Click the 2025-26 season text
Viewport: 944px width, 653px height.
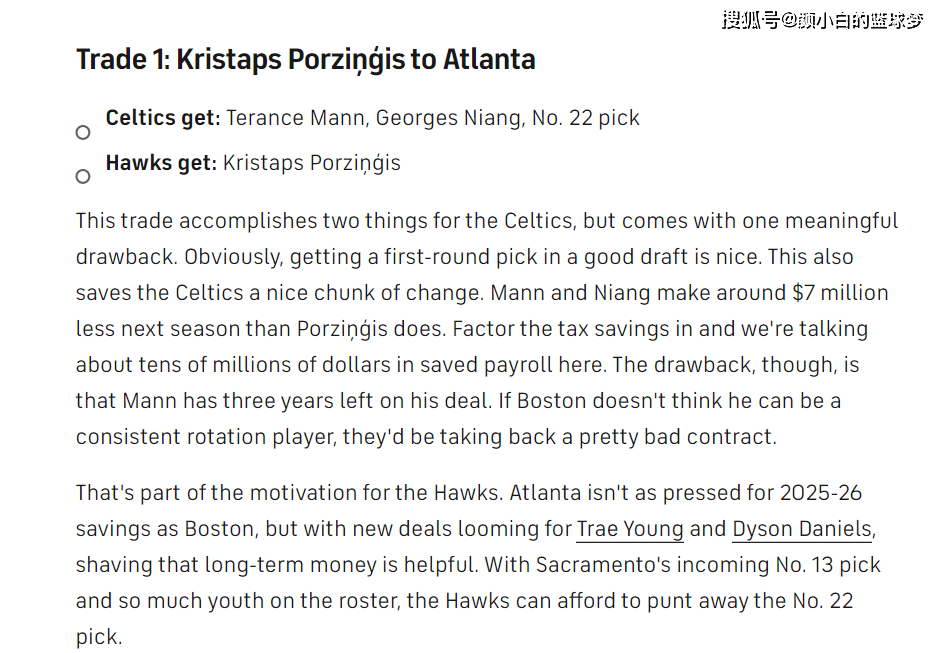point(821,493)
